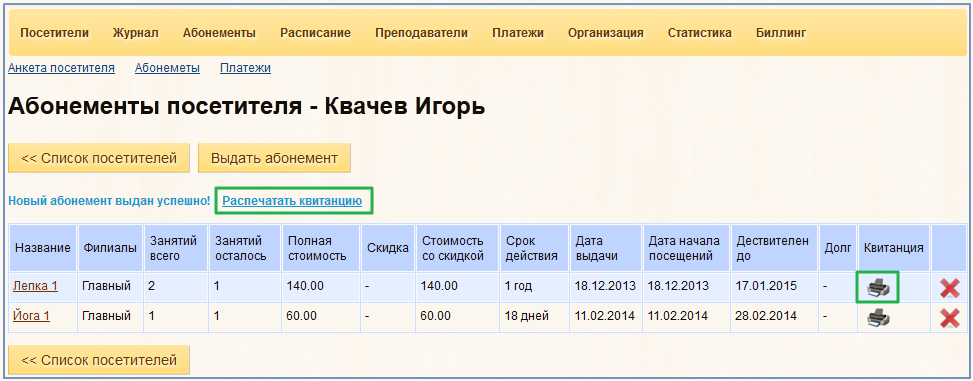Open the Платежи menu item
The width and height of the screenshot is (973, 381).
518,33
